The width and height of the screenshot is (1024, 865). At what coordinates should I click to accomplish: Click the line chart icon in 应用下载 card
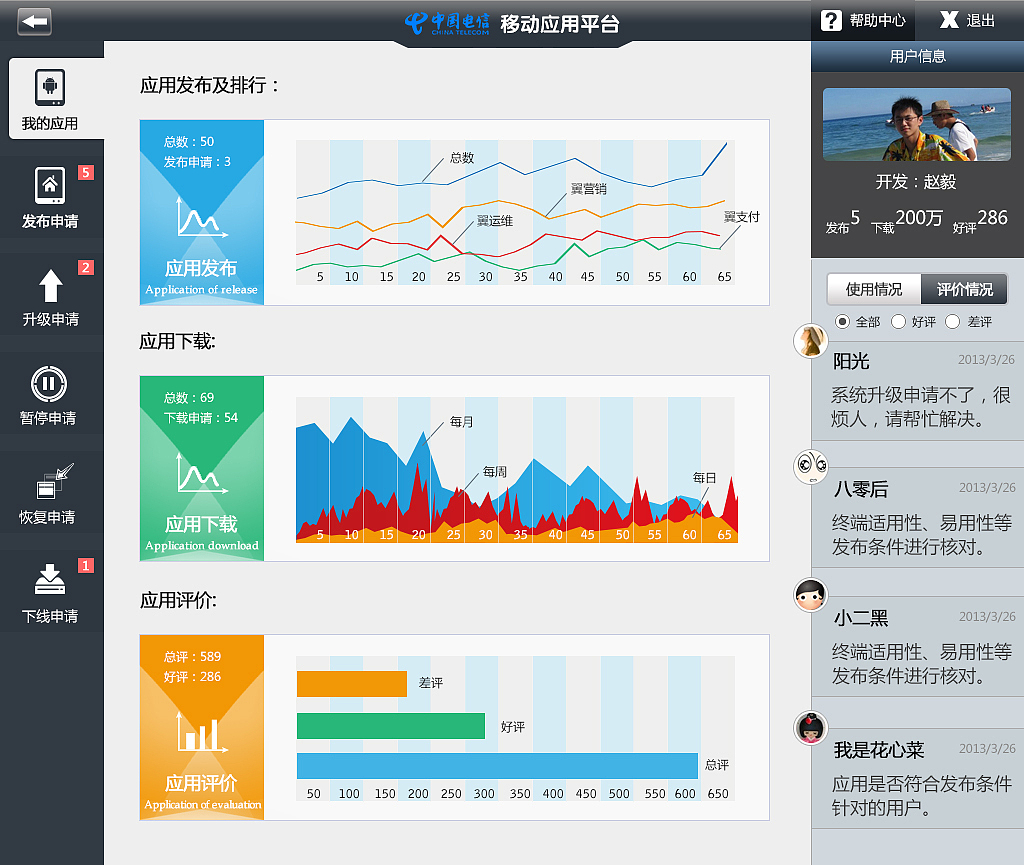[201, 473]
